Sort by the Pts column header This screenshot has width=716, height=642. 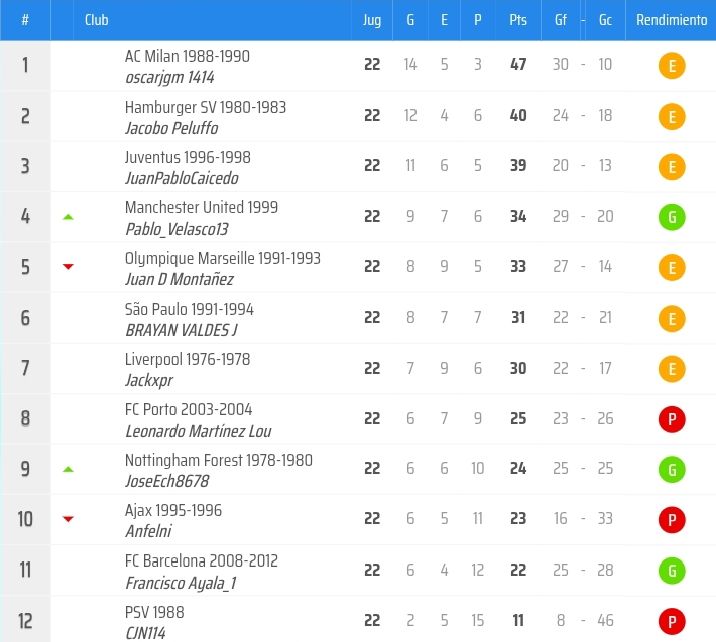click(x=517, y=20)
